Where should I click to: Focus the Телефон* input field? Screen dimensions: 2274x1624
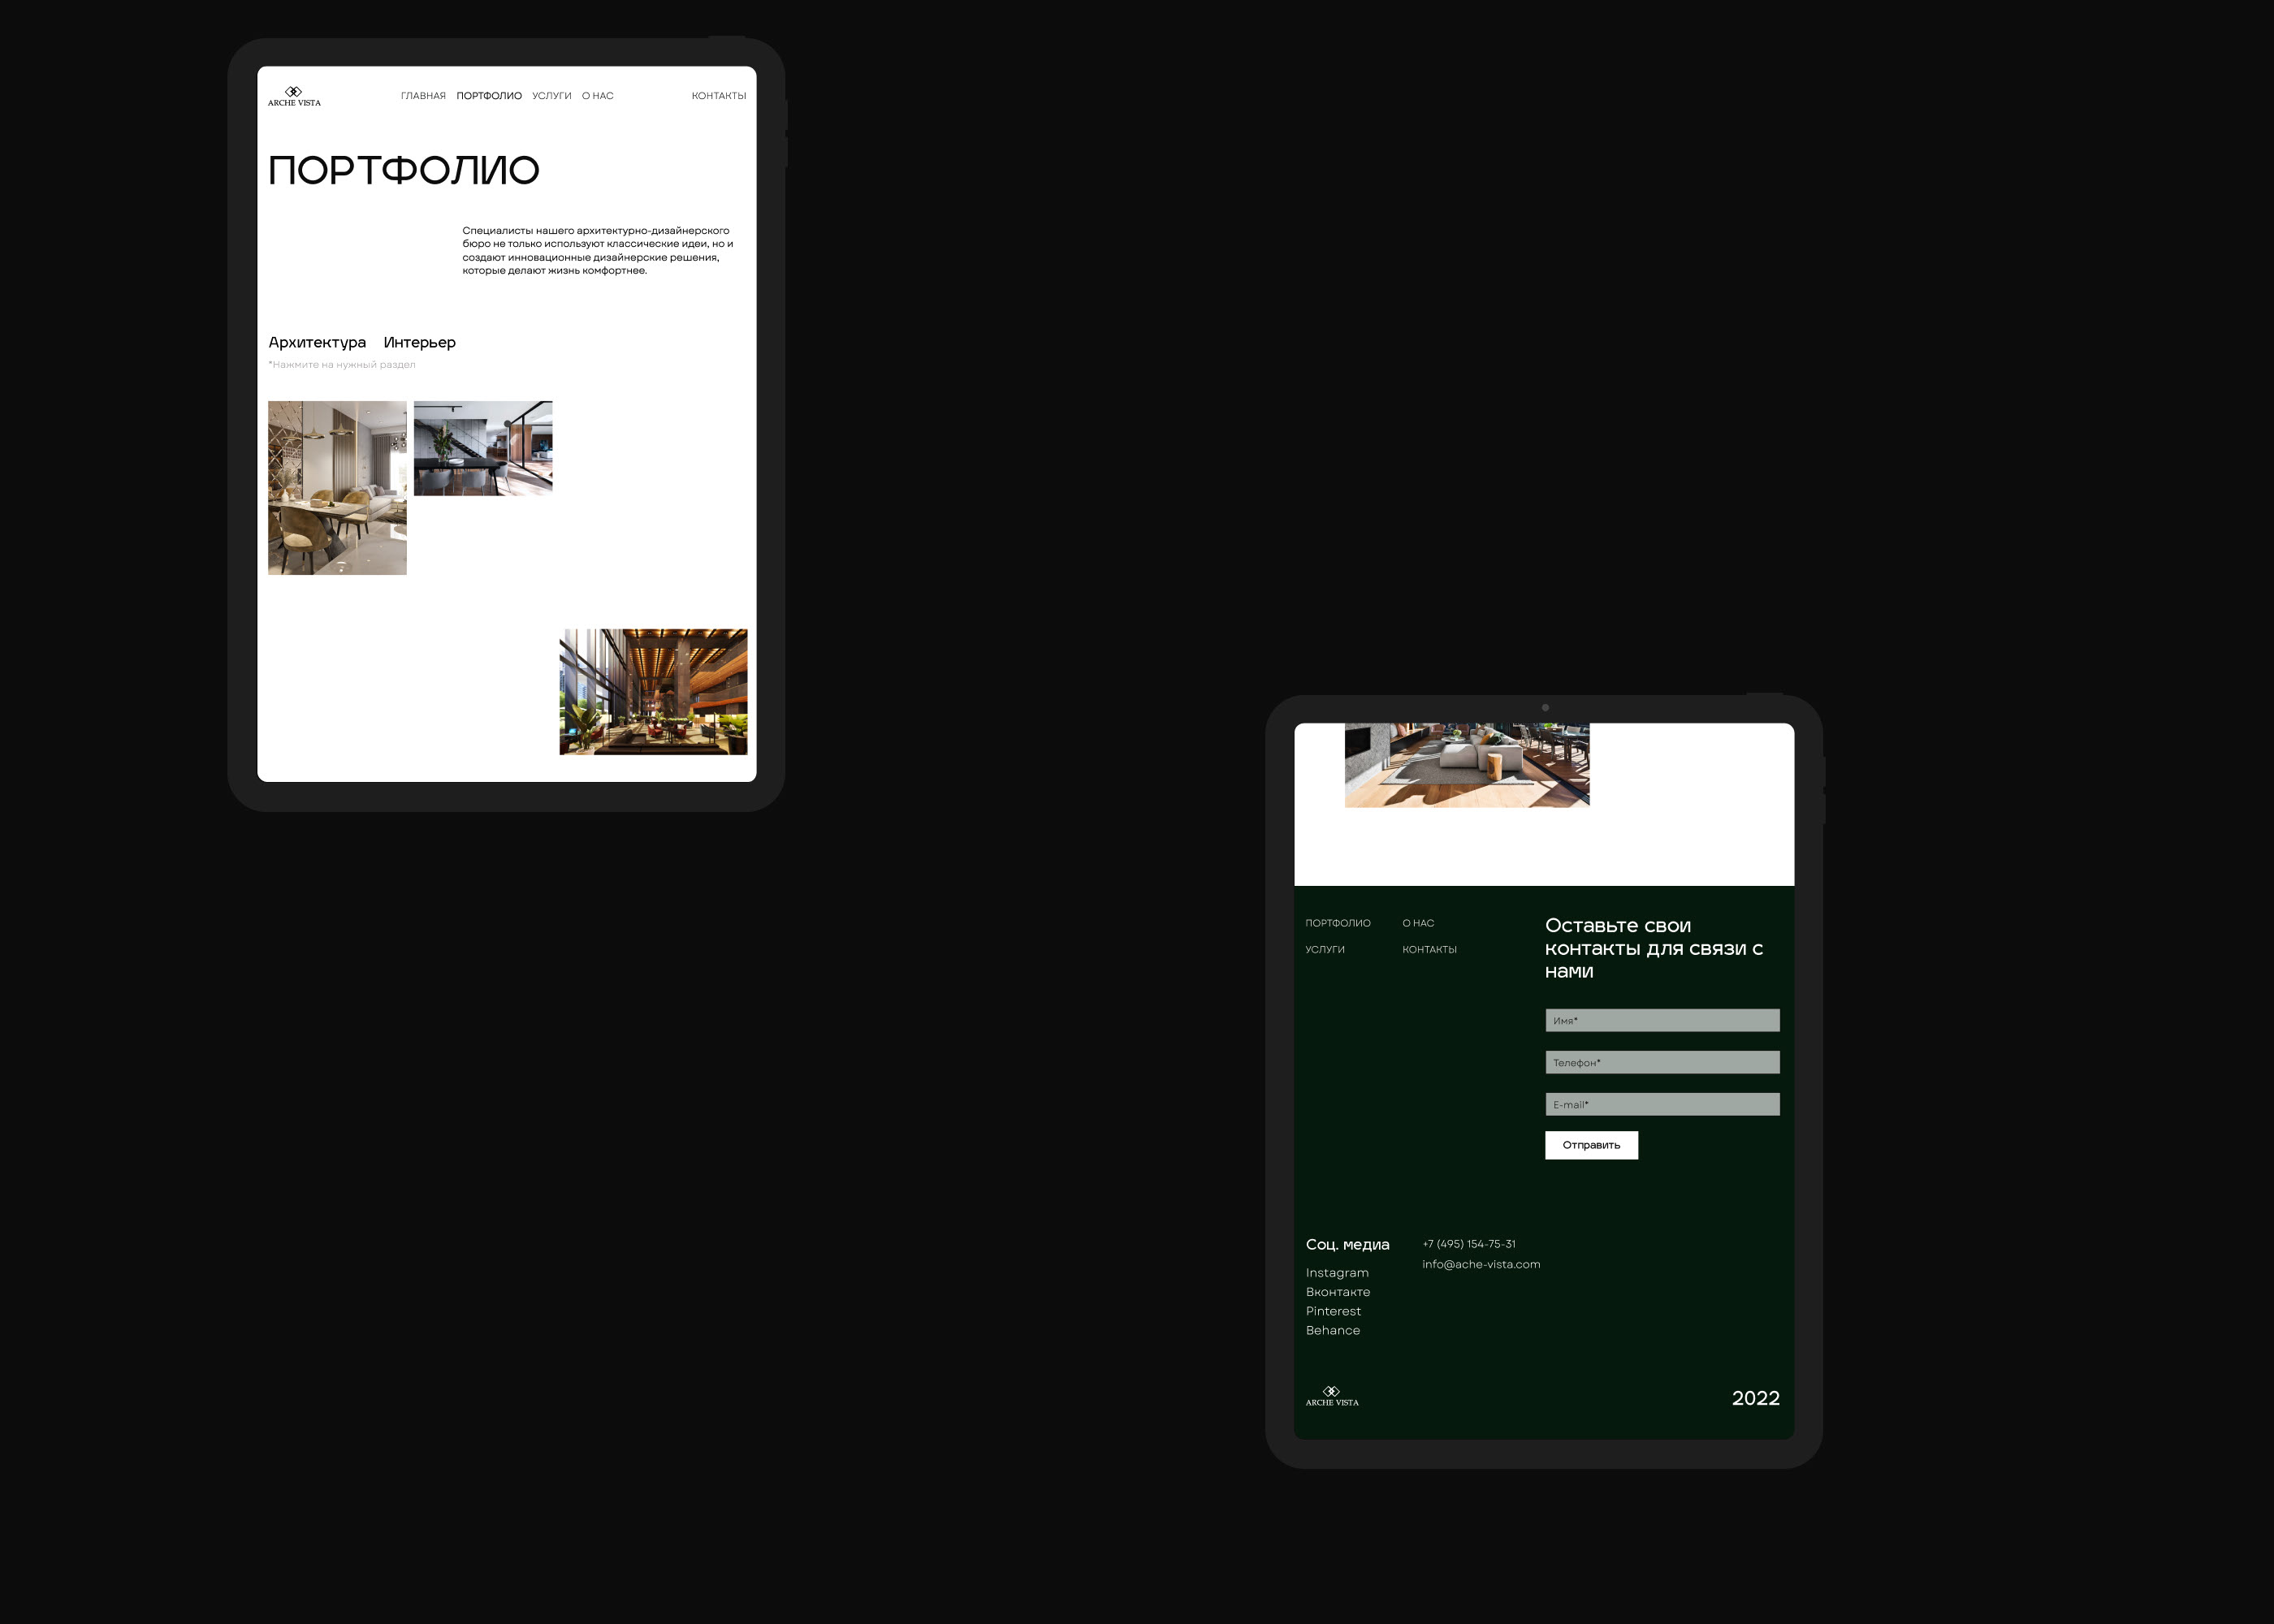click(1662, 1062)
